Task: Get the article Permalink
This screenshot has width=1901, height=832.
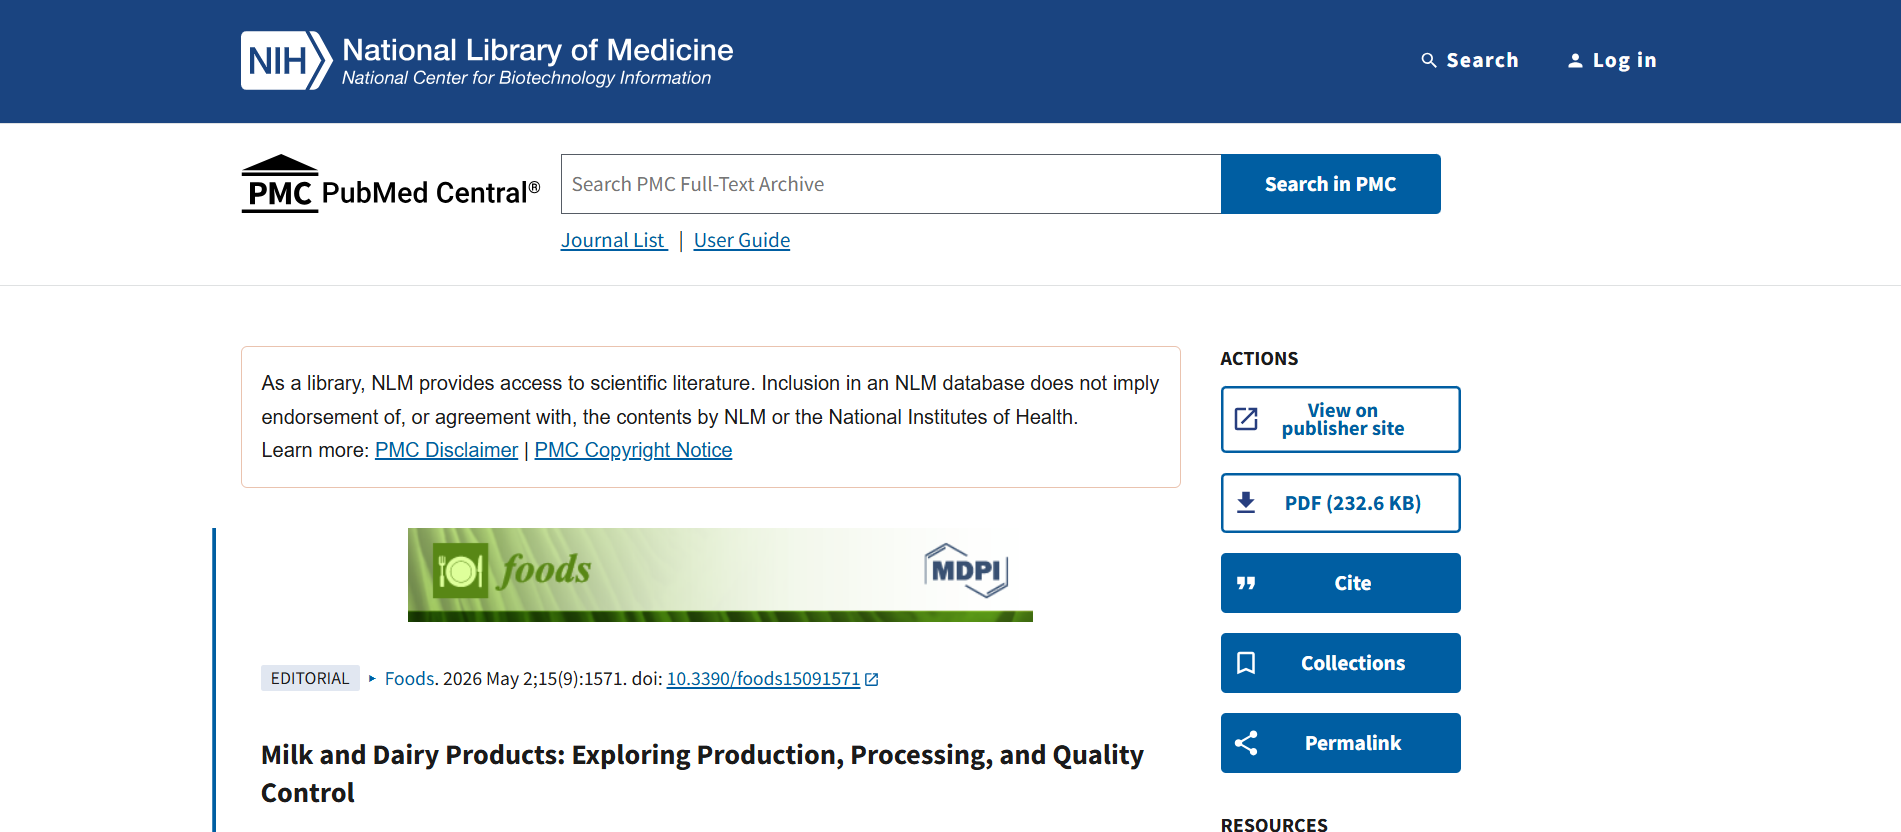Action: click(x=1341, y=743)
